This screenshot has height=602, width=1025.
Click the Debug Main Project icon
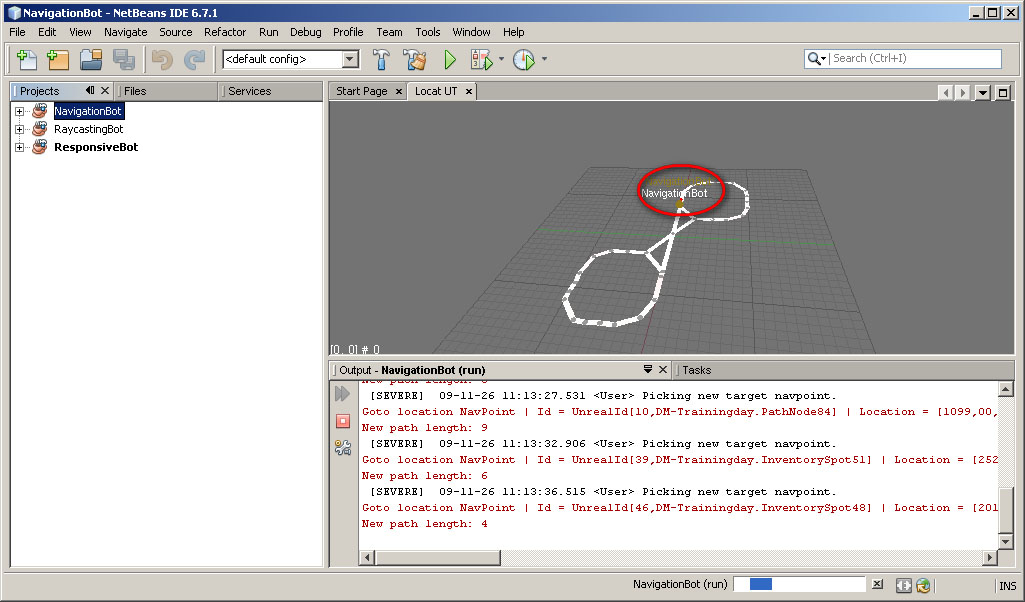(x=481, y=59)
